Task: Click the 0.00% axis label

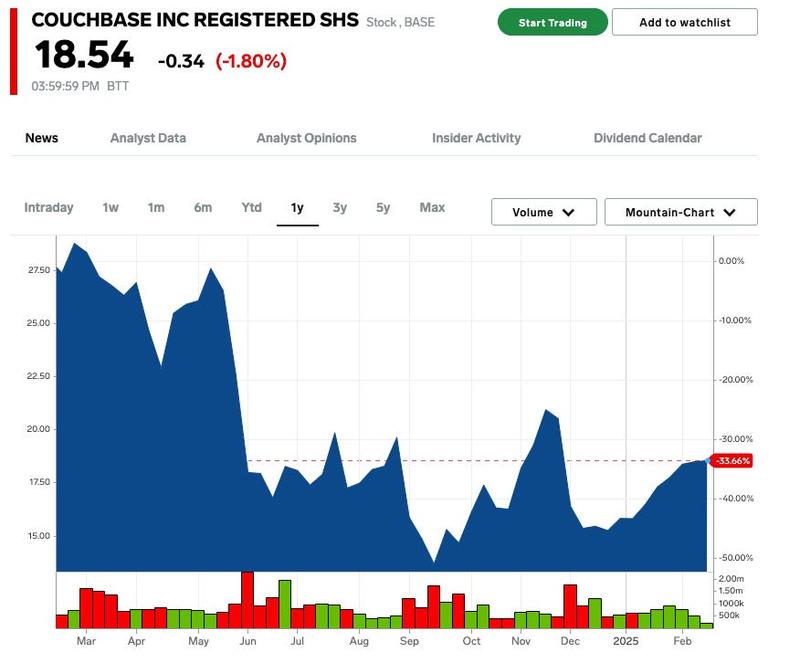Action: pos(731,261)
